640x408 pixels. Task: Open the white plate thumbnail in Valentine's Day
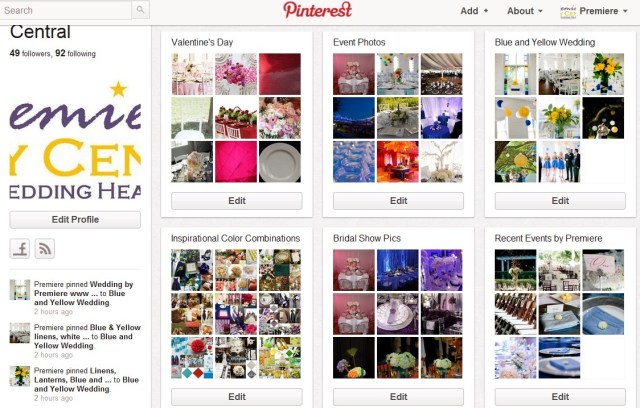pyautogui.click(x=280, y=162)
